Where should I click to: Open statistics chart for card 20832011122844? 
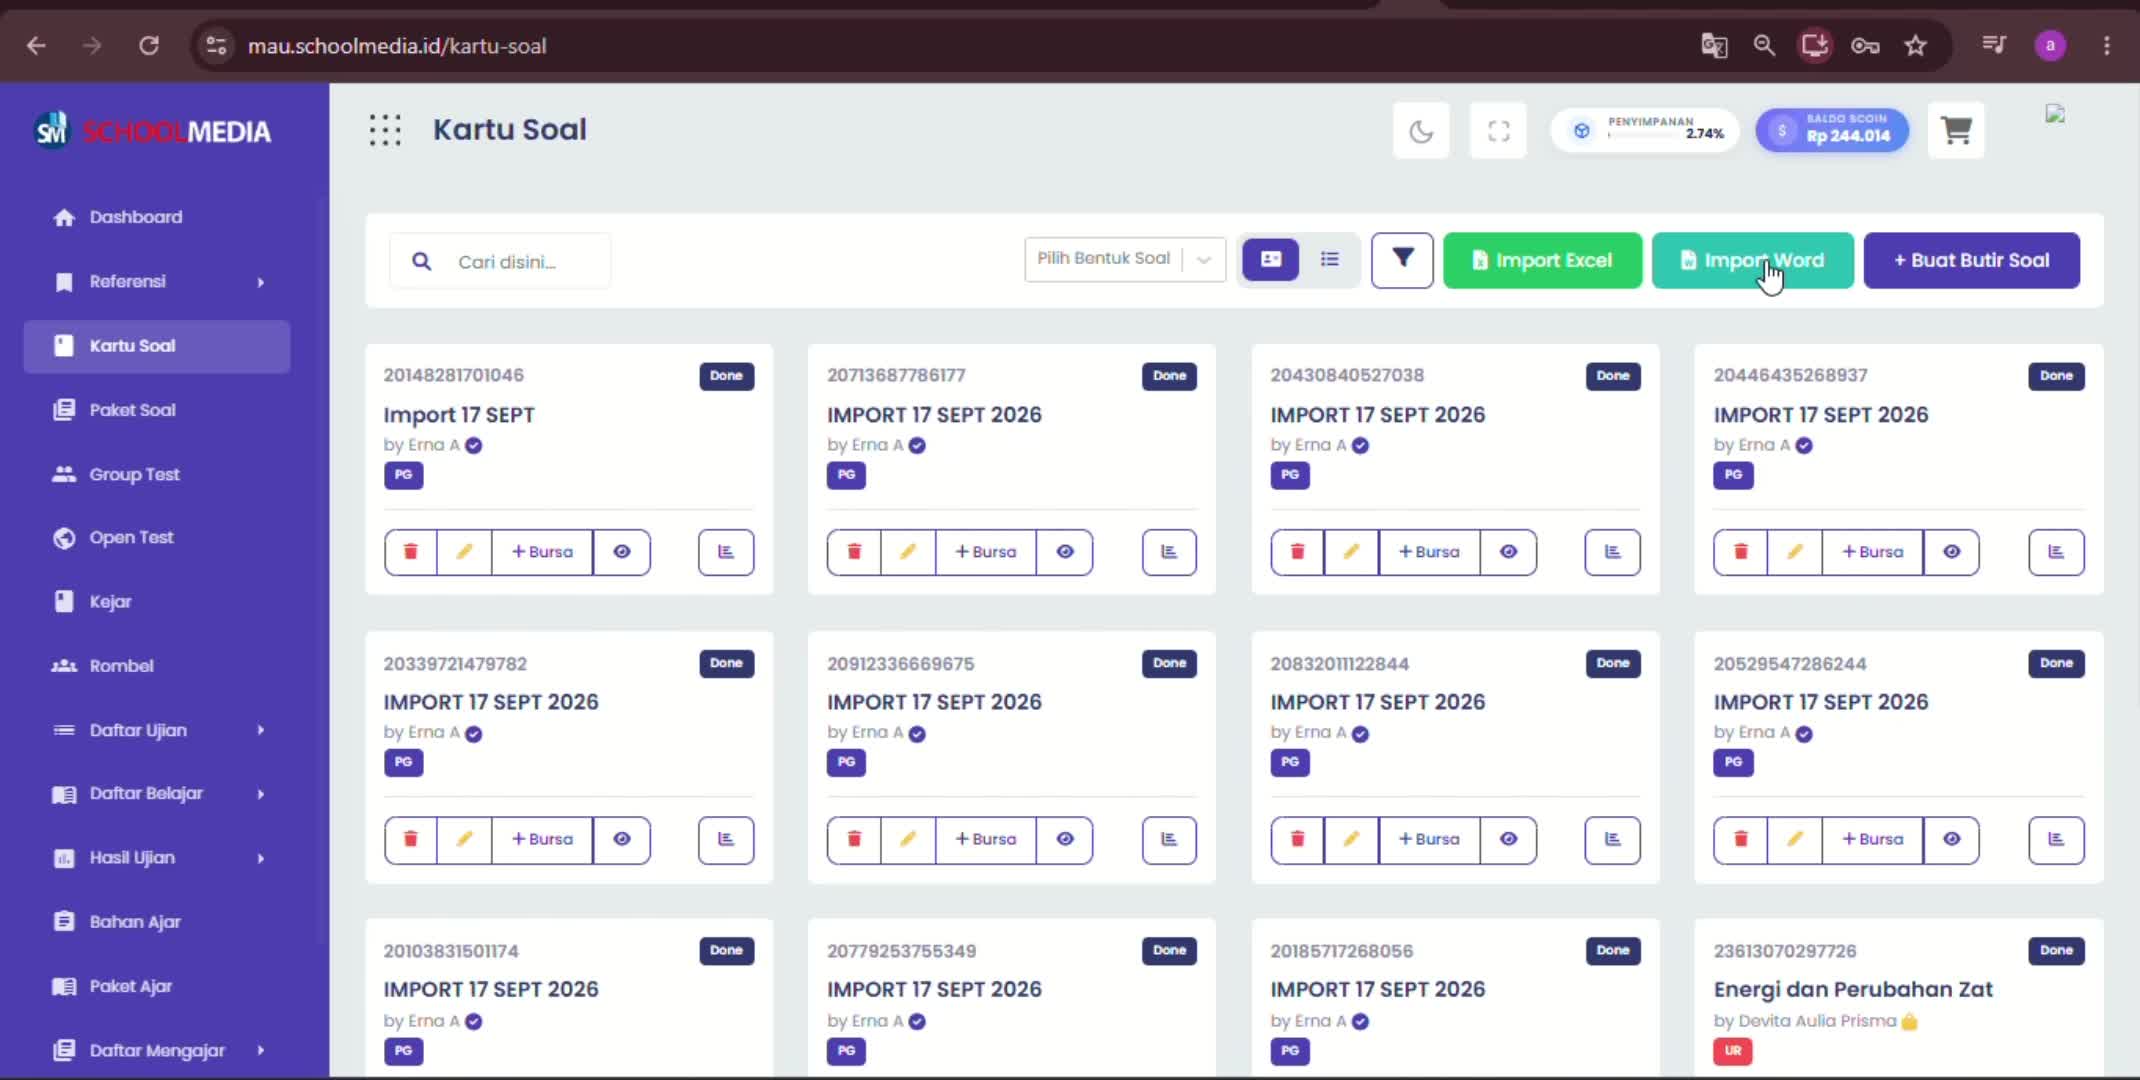click(1612, 839)
